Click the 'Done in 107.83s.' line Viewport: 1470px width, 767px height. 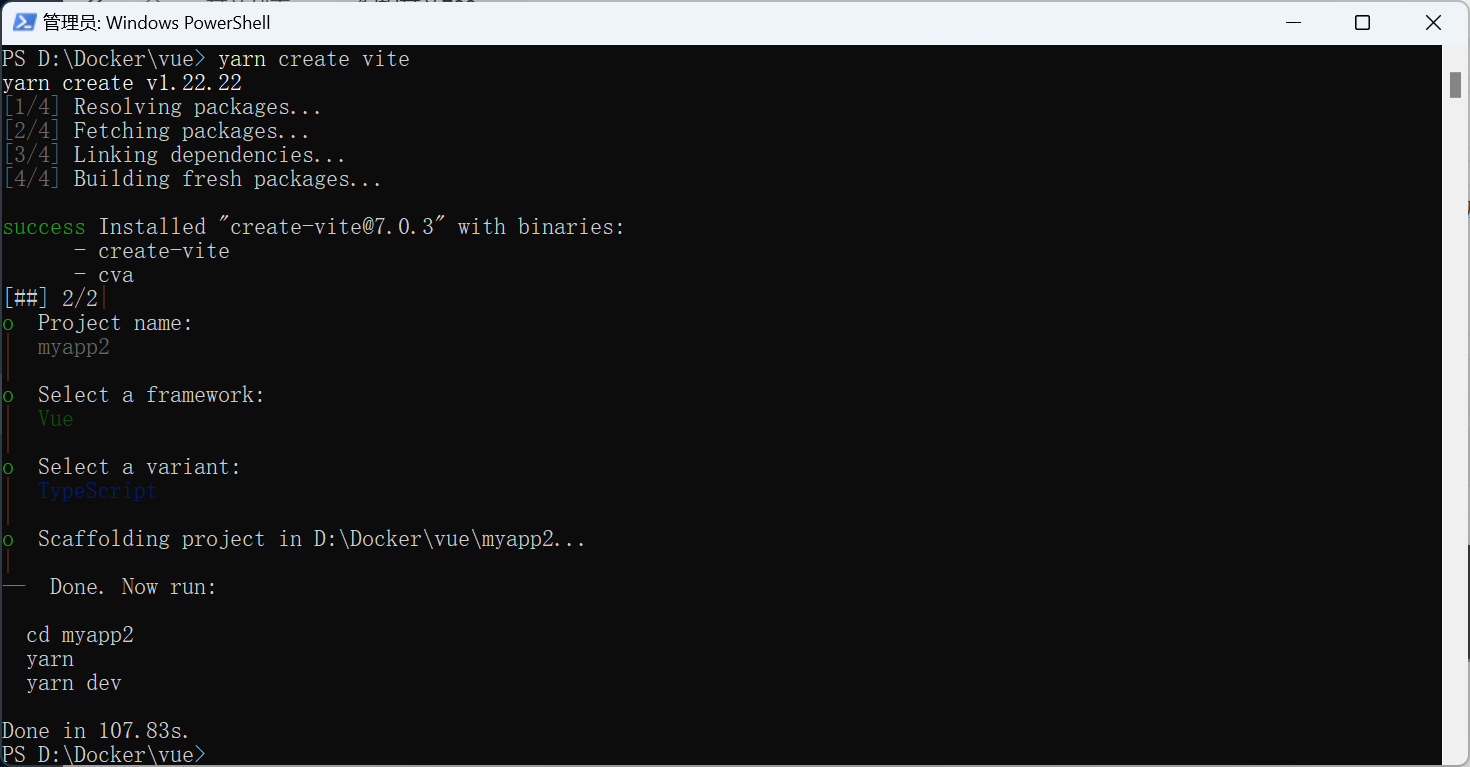coord(96,730)
